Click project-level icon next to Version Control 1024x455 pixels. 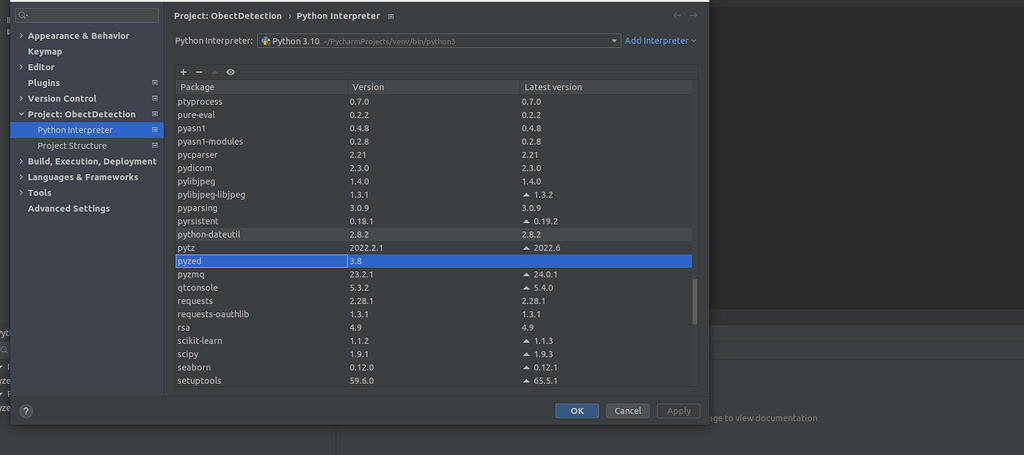coord(155,99)
